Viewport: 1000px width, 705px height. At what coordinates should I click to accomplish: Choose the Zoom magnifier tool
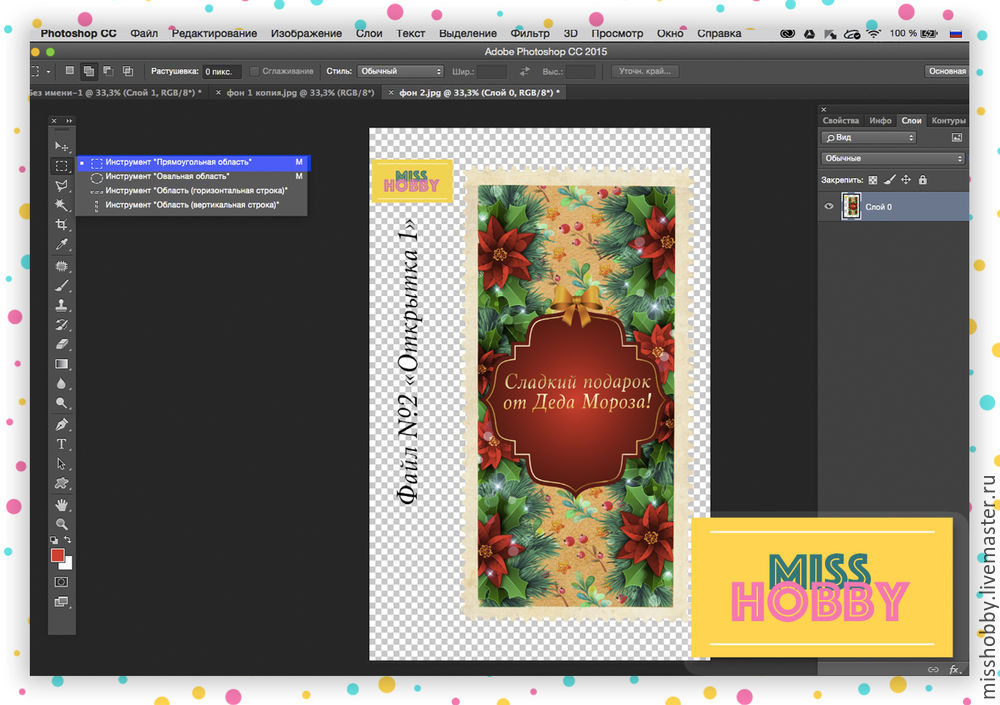tap(61, 524)
